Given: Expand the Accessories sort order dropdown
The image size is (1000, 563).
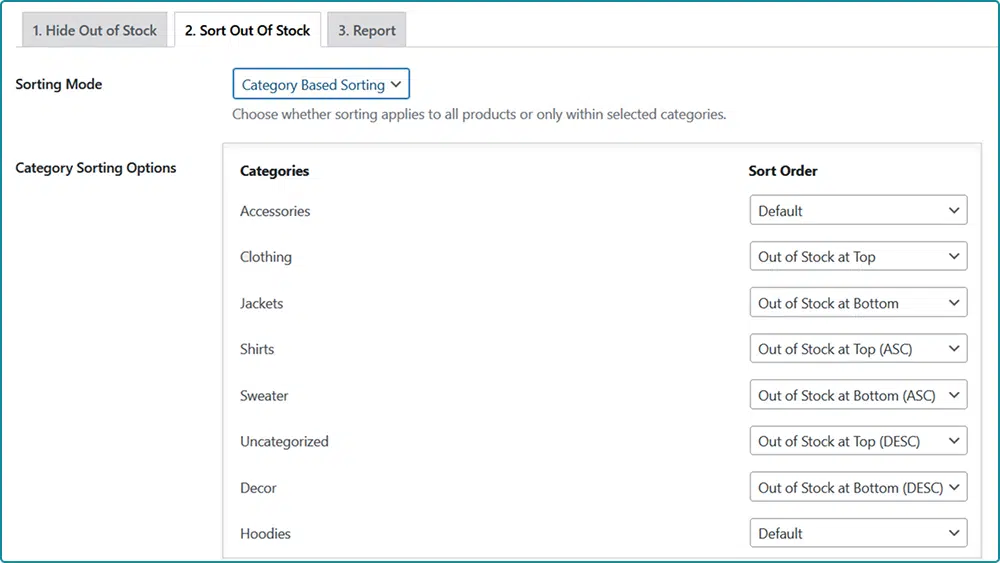Looking at the screenshot, I should pos(858,211).
